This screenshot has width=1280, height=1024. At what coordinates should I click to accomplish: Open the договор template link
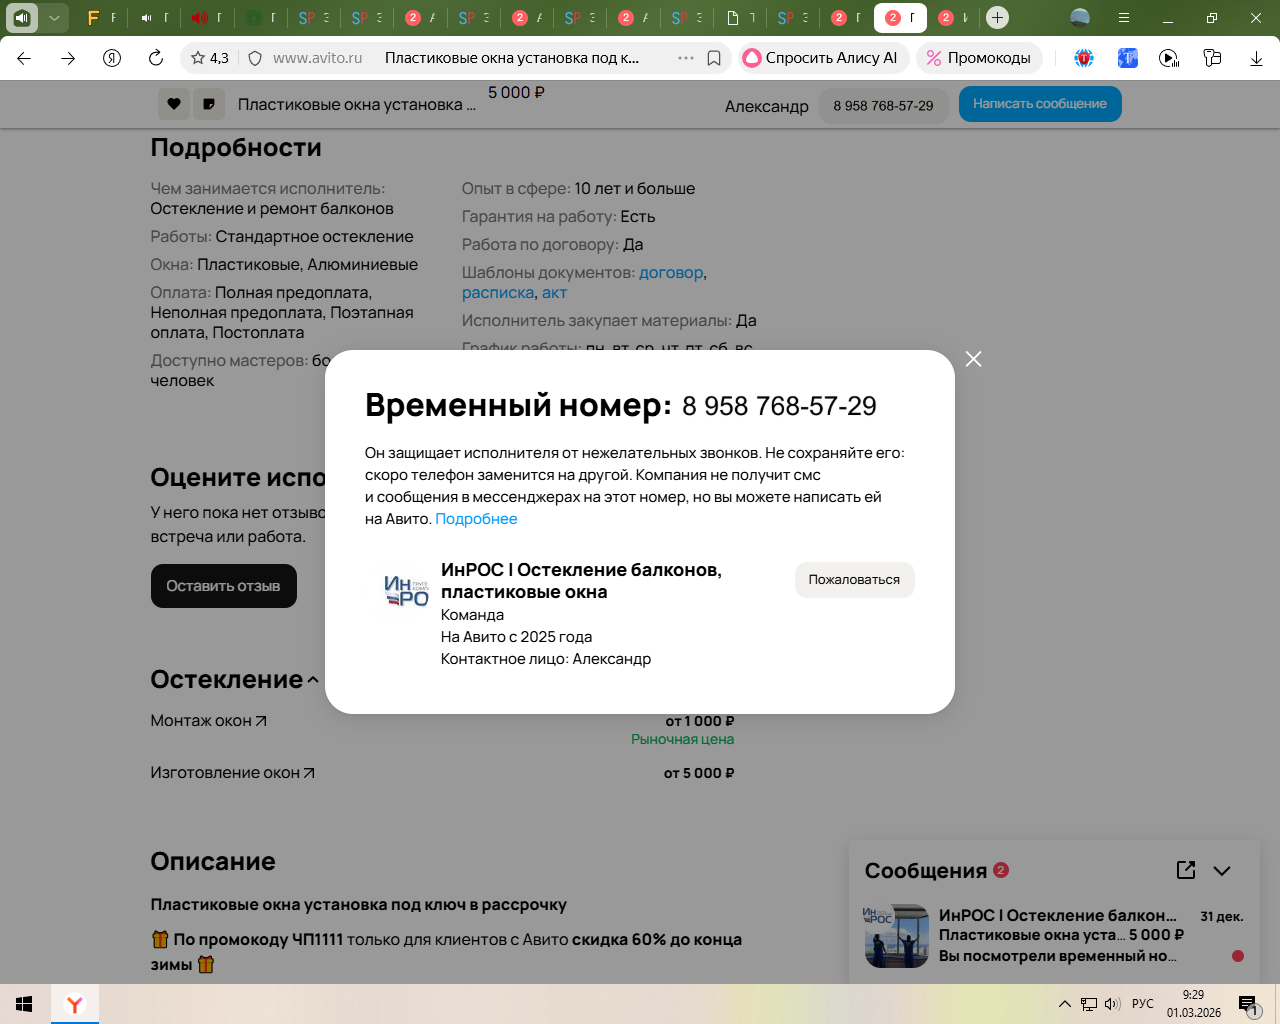point(671,273)
